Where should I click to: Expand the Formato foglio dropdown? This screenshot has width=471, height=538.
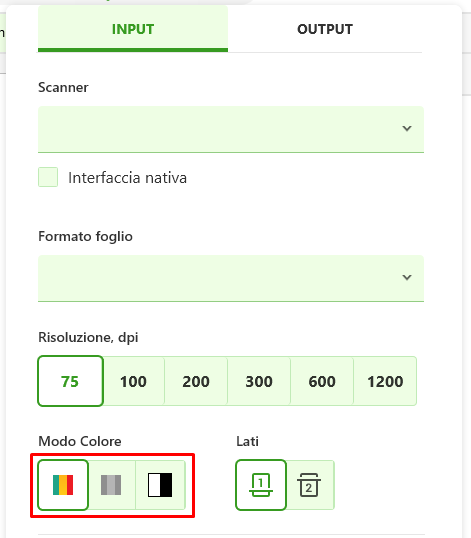click(231, 278)
